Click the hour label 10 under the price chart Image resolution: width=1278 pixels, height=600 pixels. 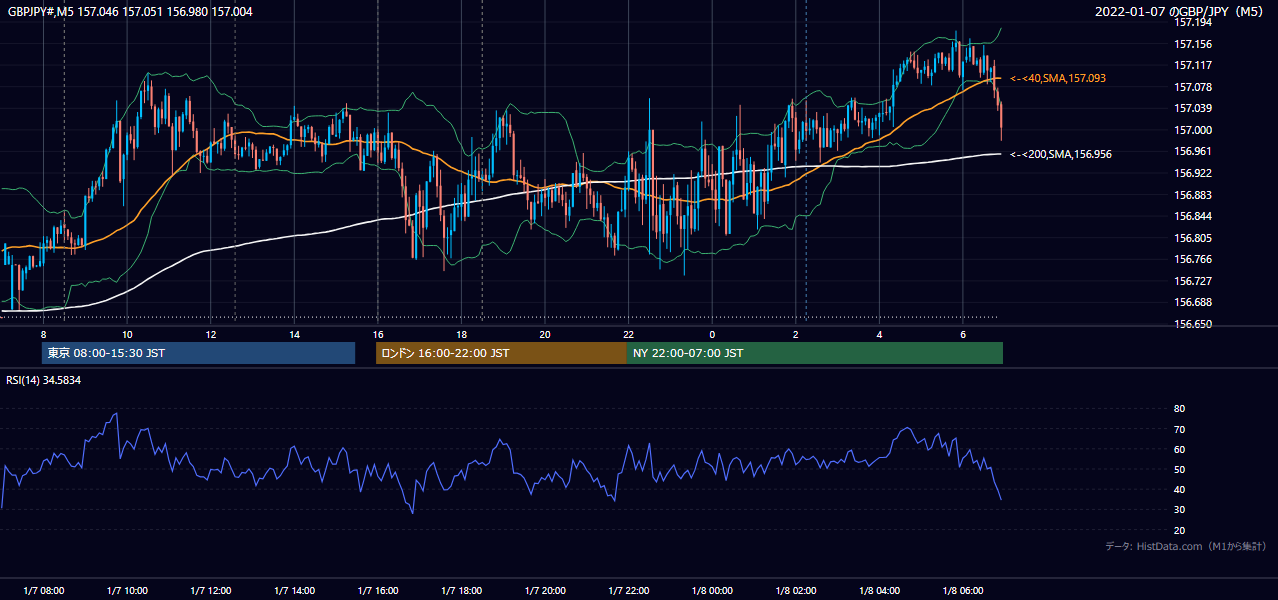[127, 334]
